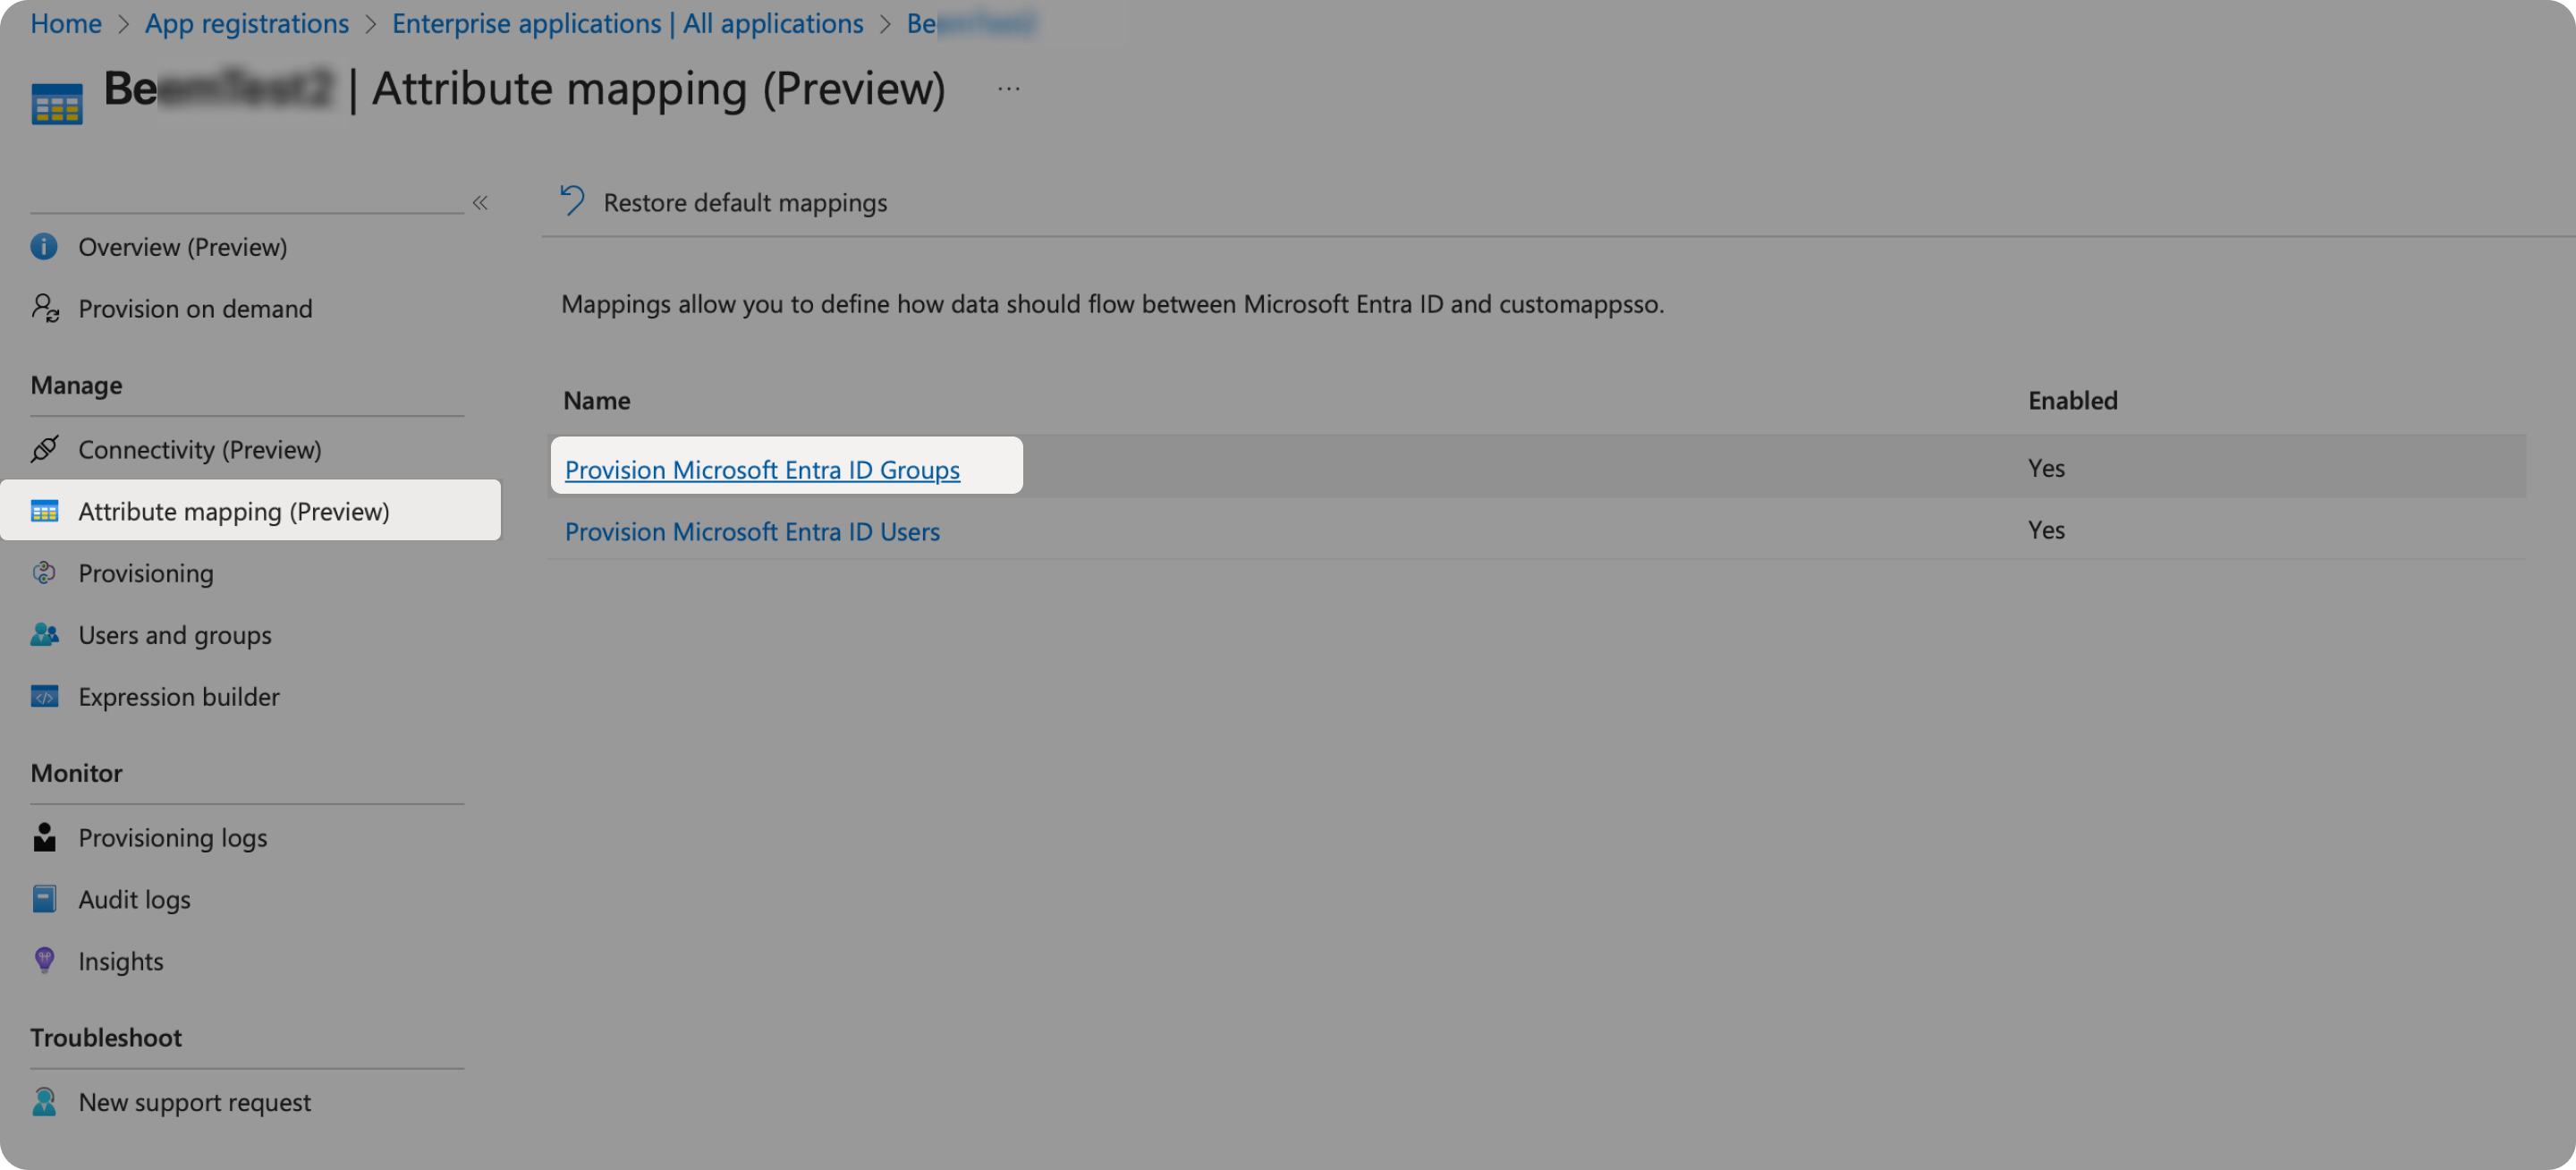
Task: Open the Provisioning menu item
Action: click(146, 573)
